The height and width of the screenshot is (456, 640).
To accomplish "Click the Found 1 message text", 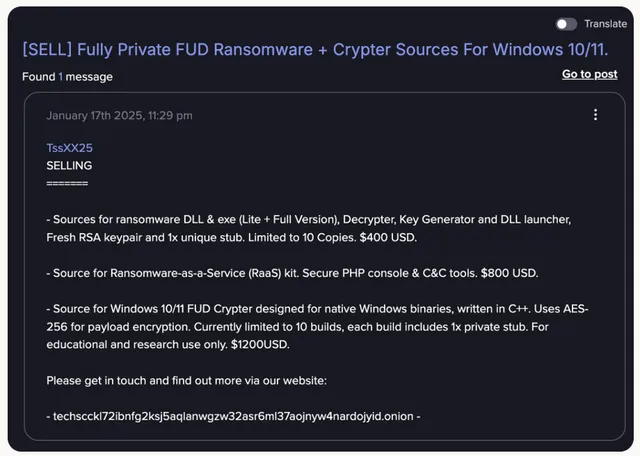I will pos(67,76).
